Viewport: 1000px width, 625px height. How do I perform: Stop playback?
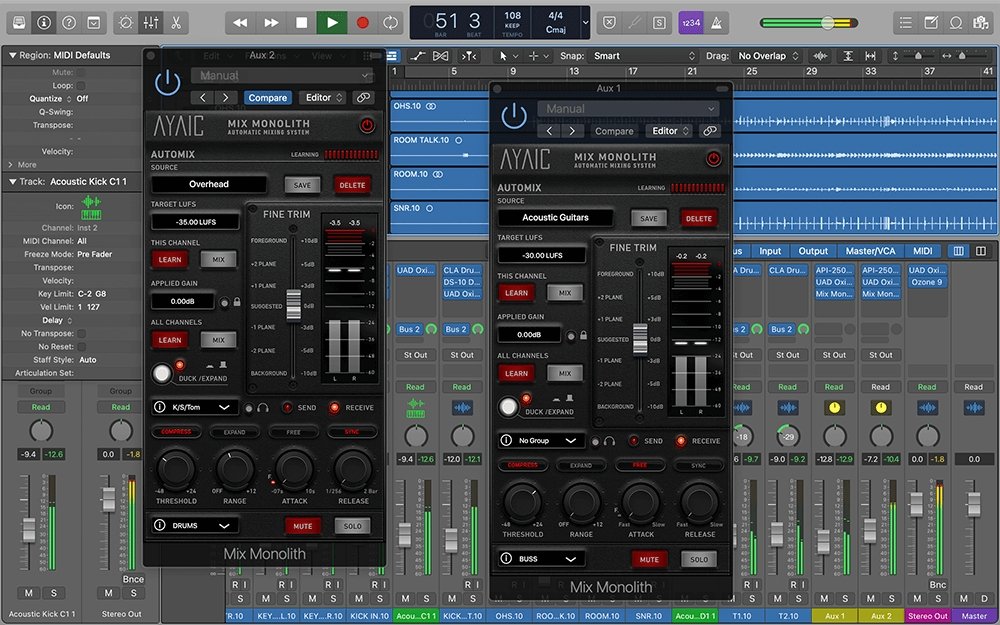302,23
